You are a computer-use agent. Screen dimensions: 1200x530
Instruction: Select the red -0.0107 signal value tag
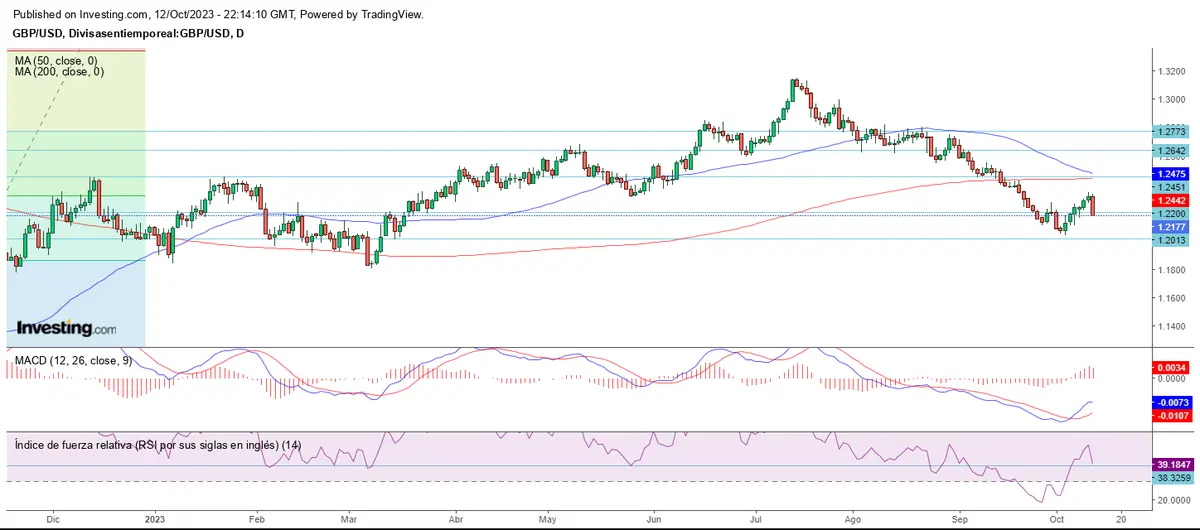pyautogui.click(x=1171, y=415)
